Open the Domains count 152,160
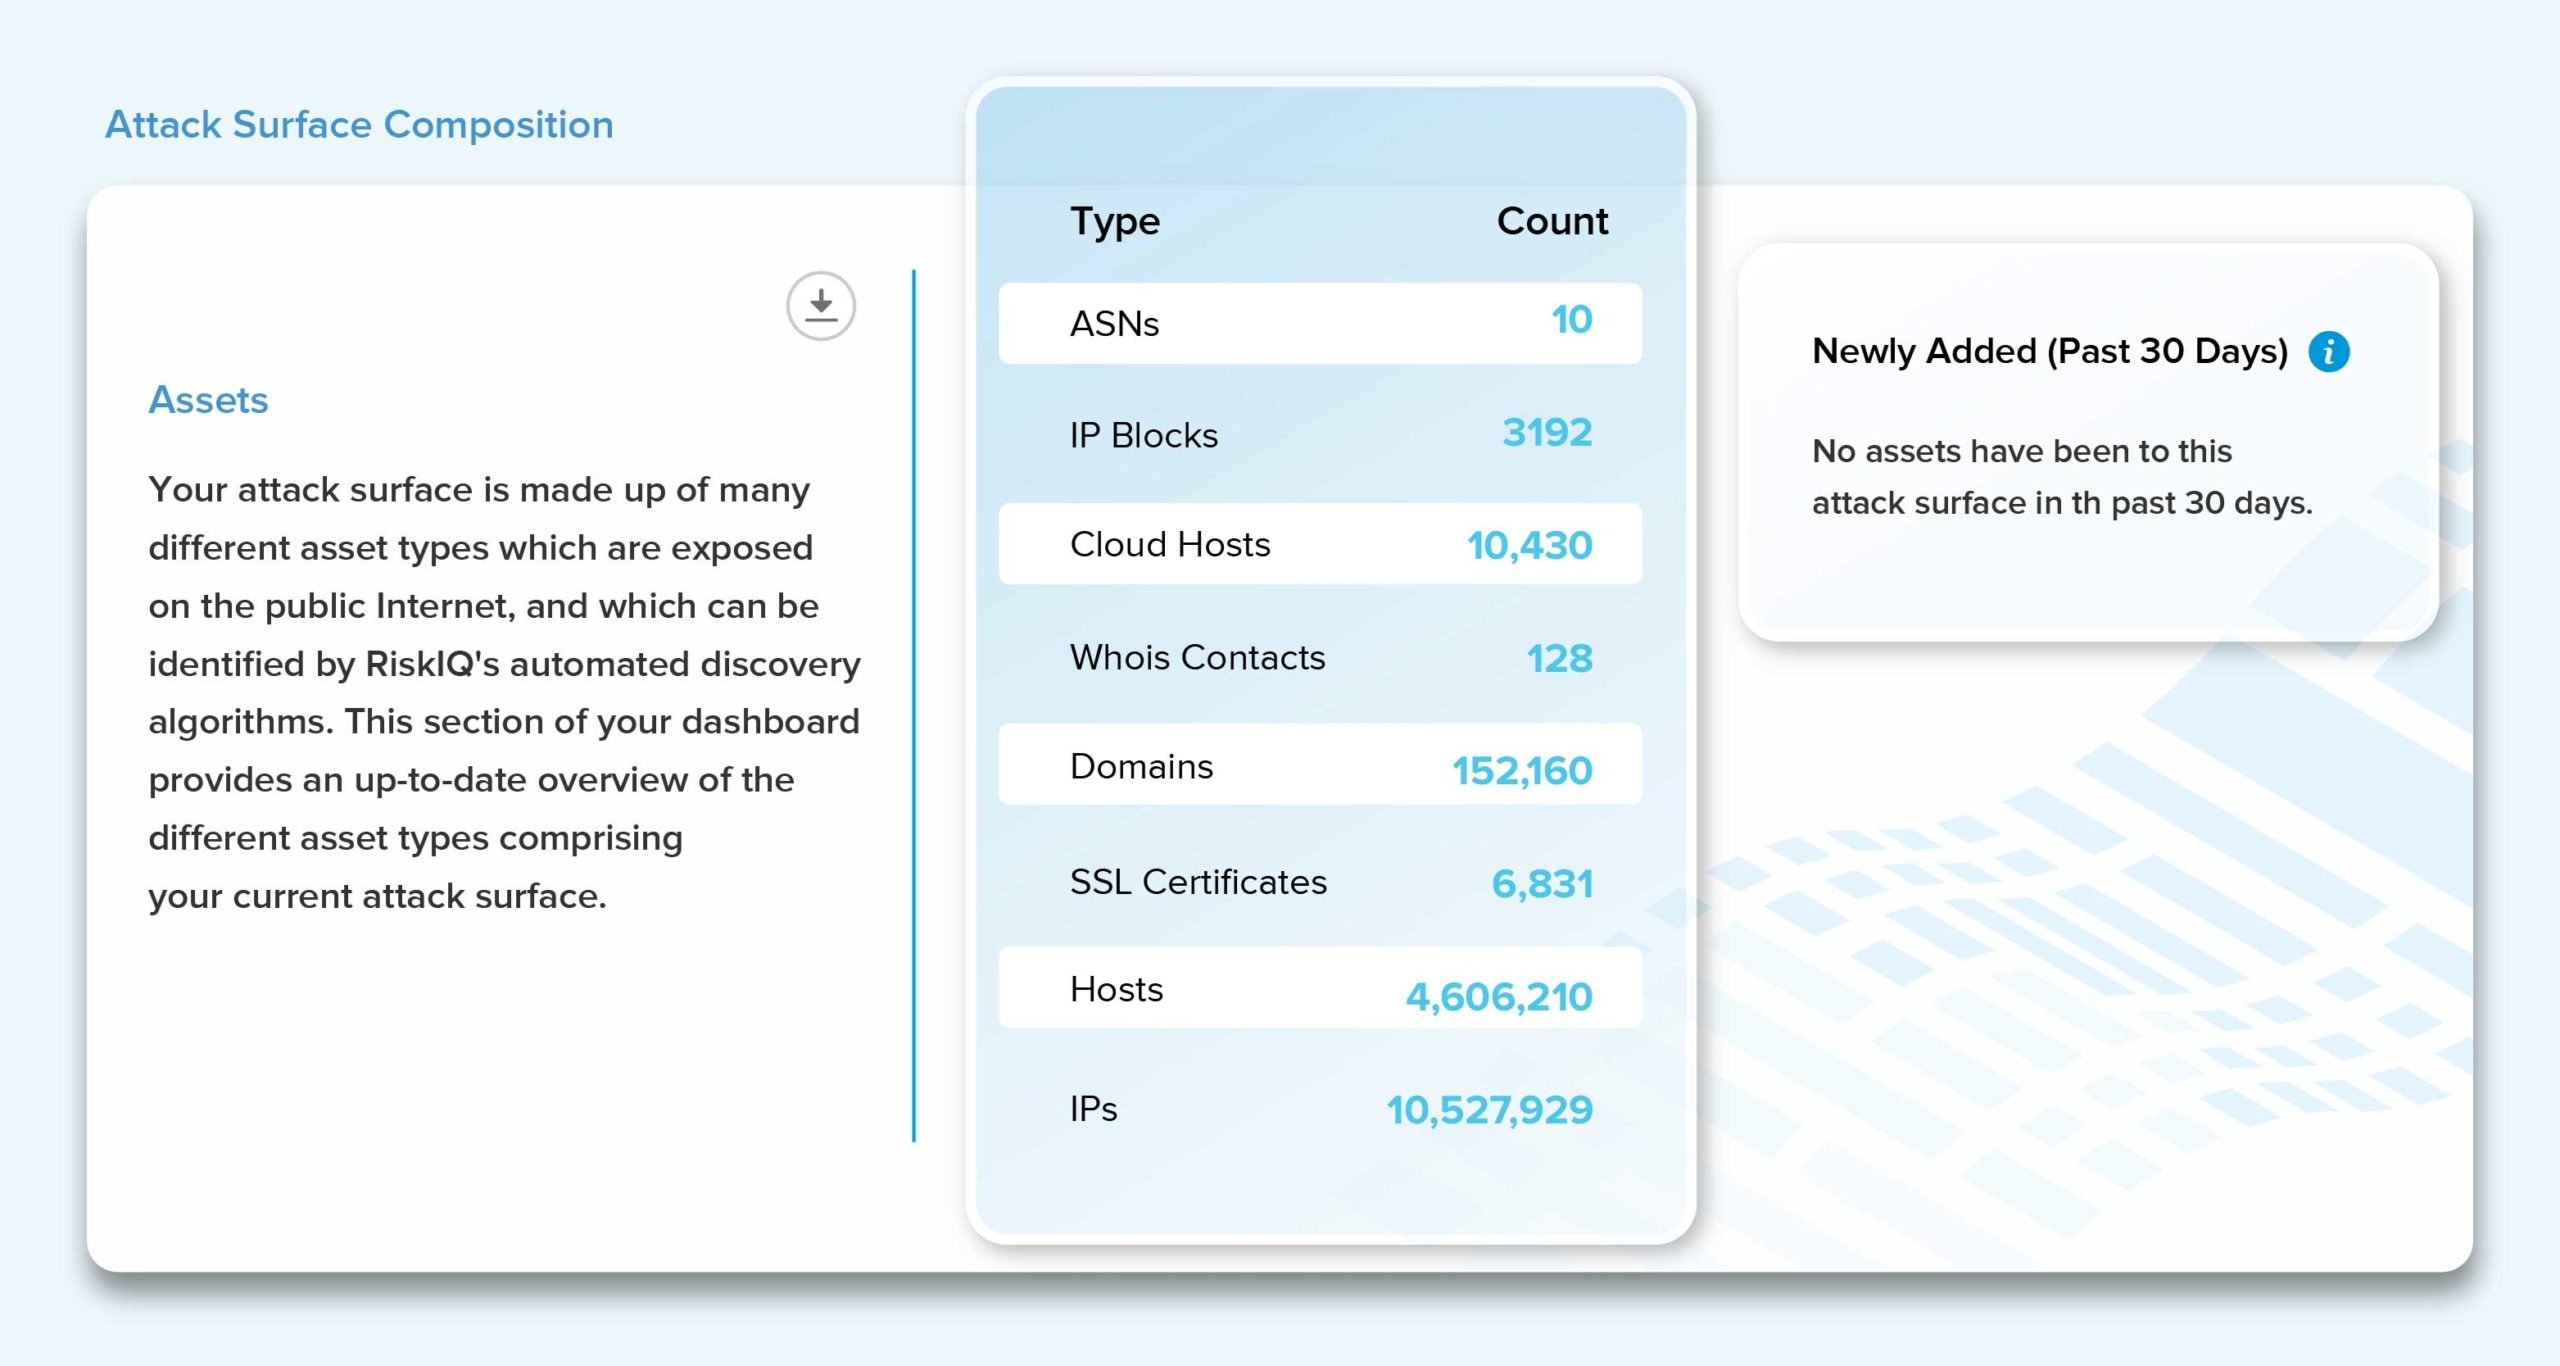2560x1366 pixels. (1522, 771)
